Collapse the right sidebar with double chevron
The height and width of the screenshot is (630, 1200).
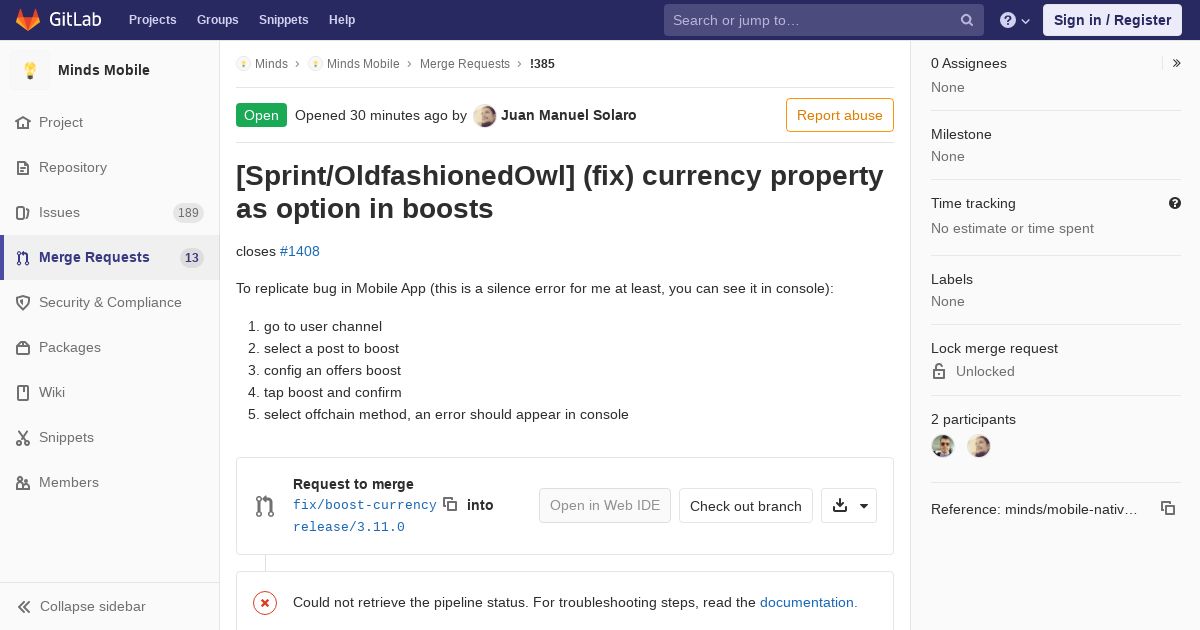pos(1177,63)
